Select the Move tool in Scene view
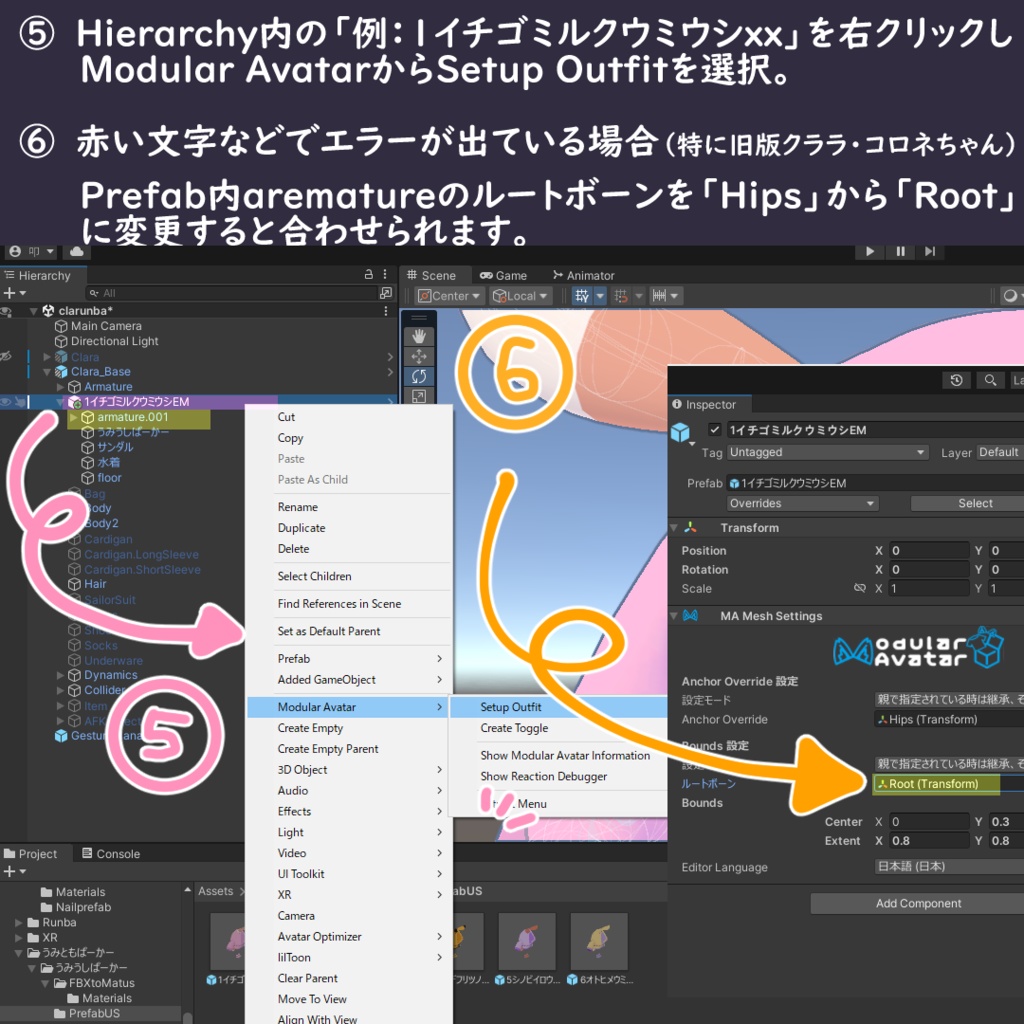 (x=419, y=357)
